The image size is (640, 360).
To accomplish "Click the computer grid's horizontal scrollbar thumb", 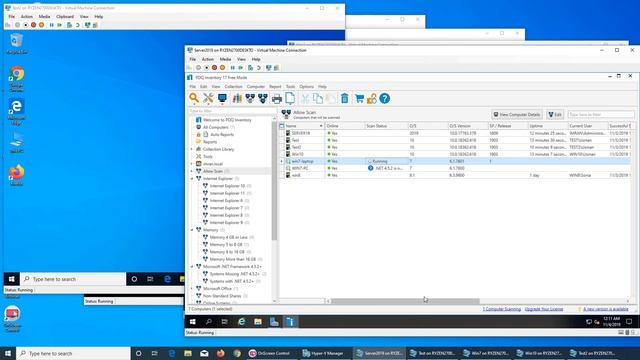I will (405, 301).
